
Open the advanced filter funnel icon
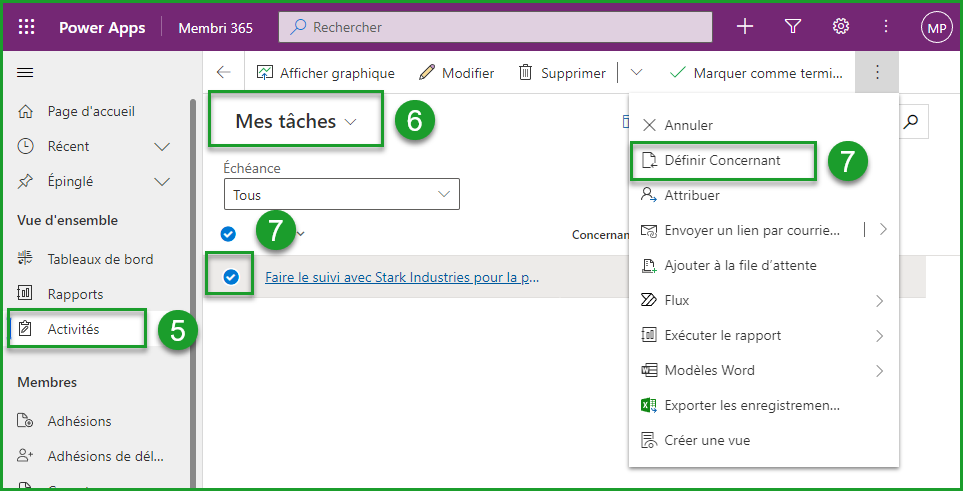pos(793,27)
